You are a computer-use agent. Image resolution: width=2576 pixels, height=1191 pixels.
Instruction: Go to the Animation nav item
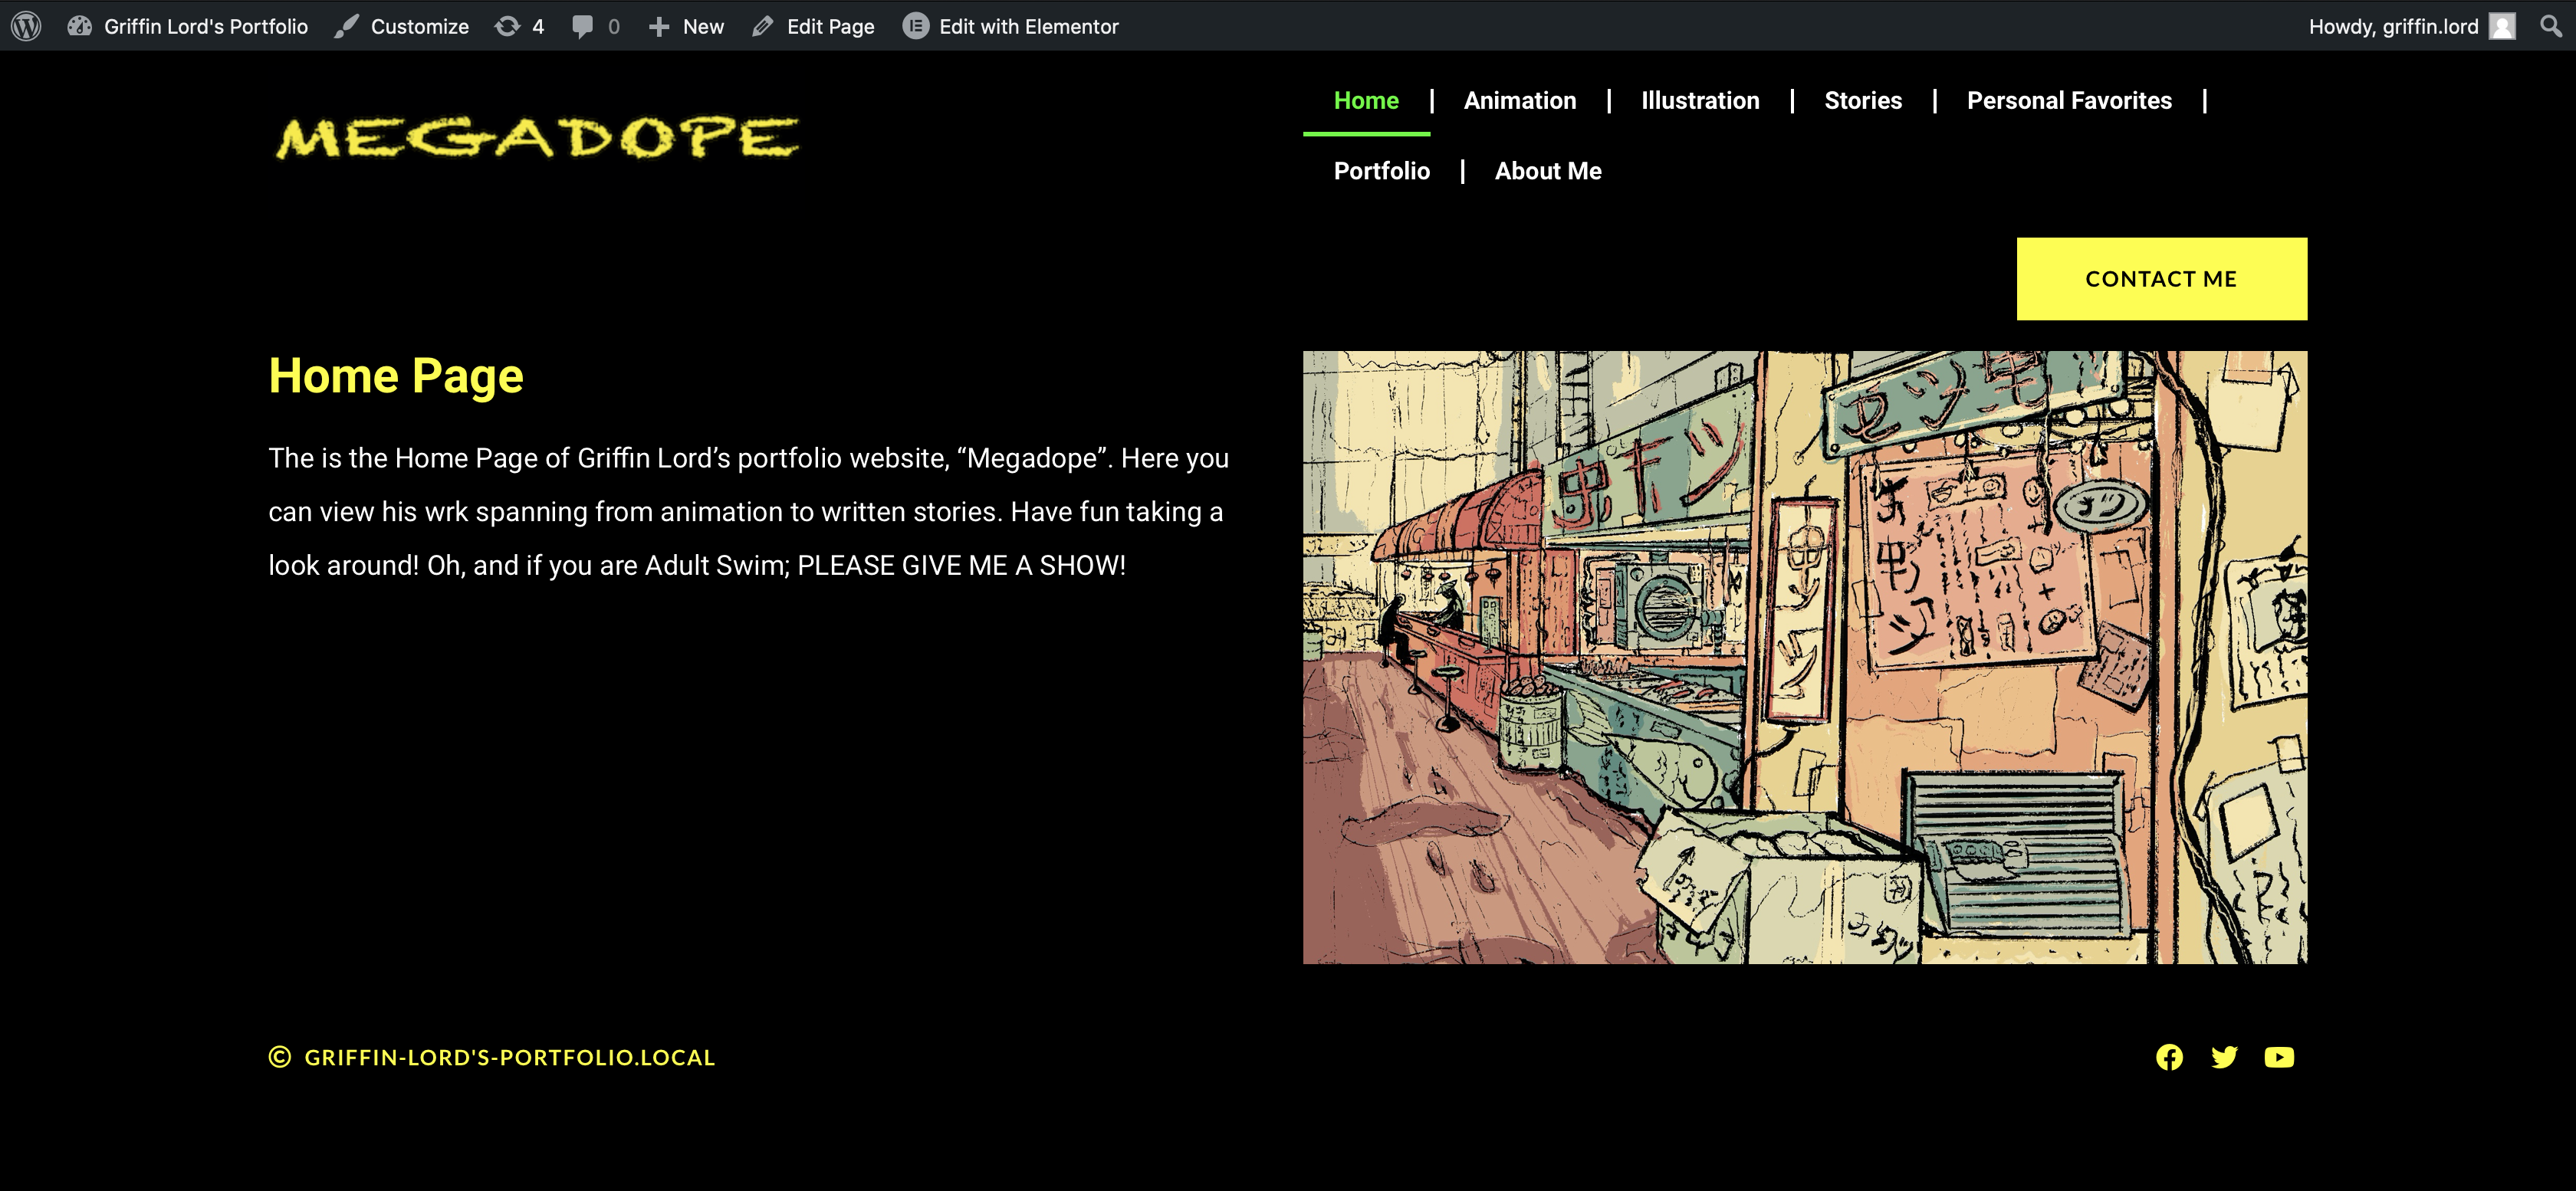(1519, 101)
